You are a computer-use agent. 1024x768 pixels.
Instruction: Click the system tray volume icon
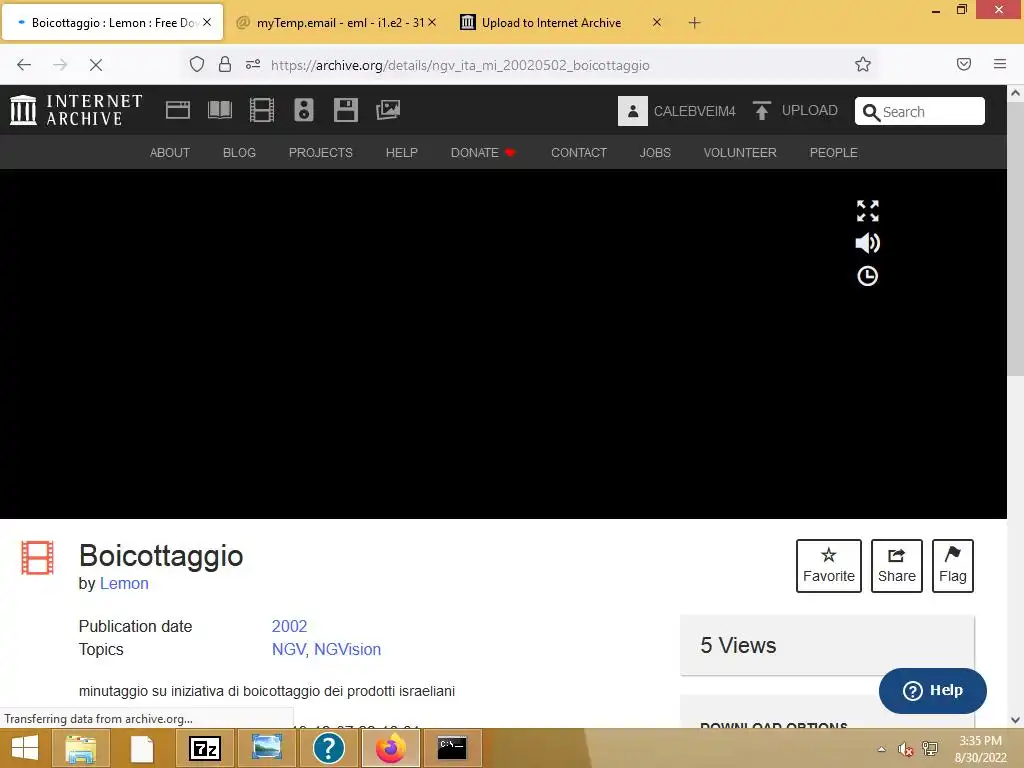pyautogui.click(x=904, y=749)
